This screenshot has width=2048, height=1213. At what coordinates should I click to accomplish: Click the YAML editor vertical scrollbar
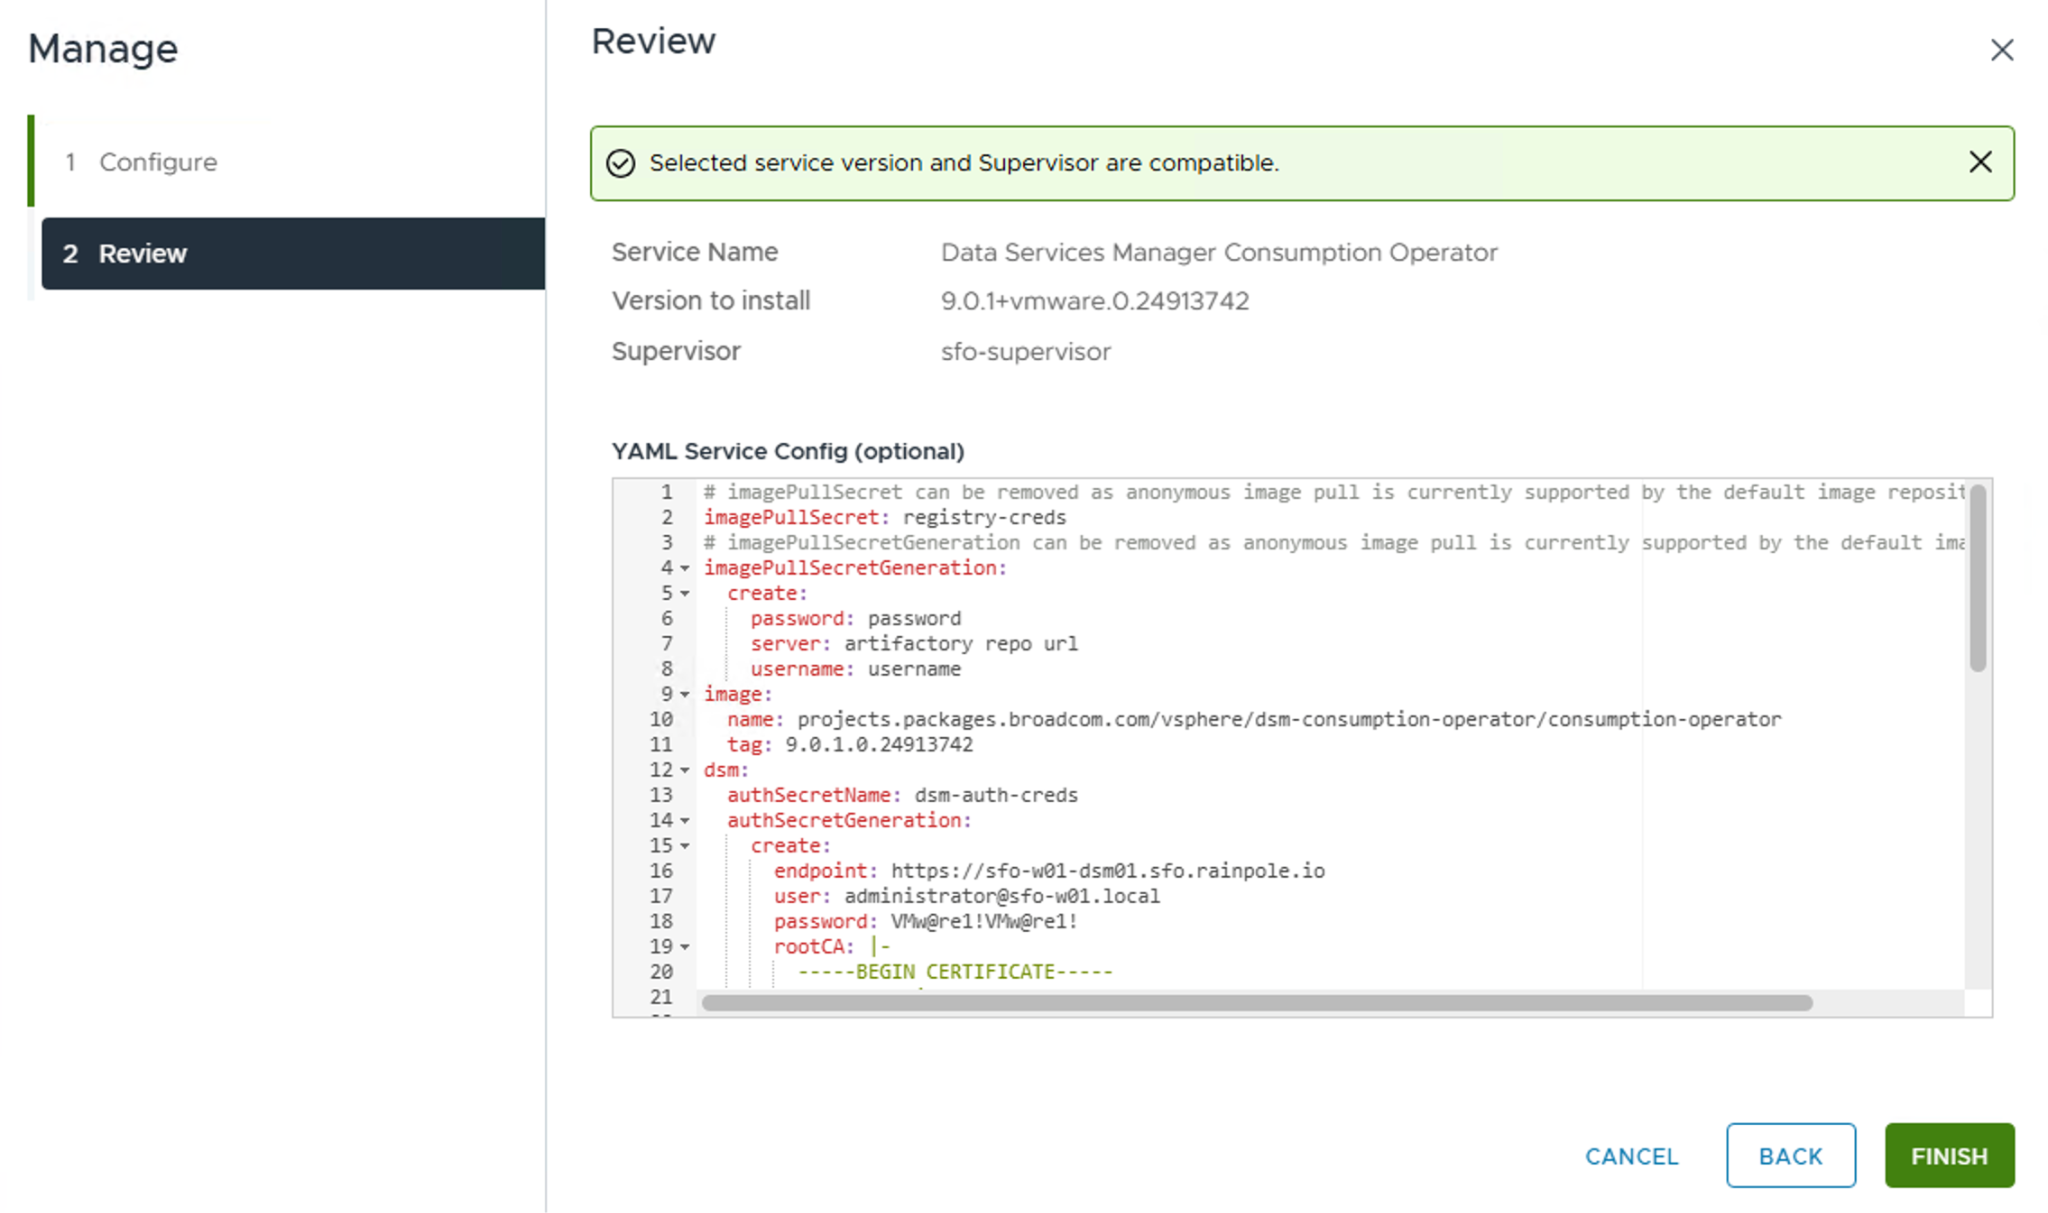1977,580
